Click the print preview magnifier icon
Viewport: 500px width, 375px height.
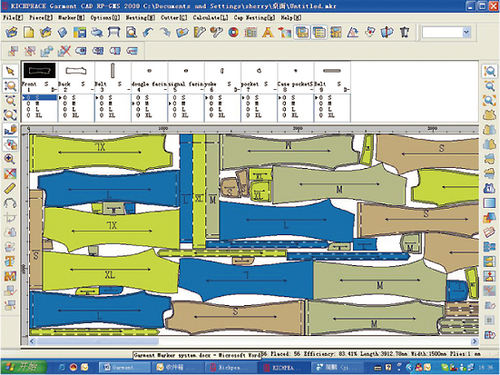pyautogui.click(x=131, y=32)
